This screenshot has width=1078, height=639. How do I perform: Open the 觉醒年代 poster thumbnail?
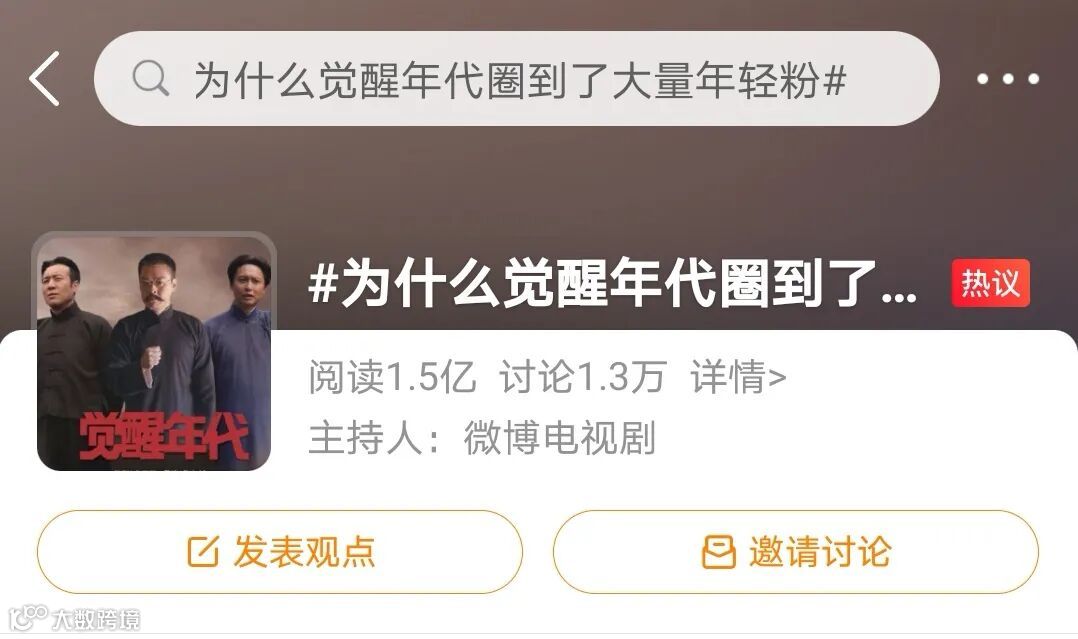(x=154, y=351)
